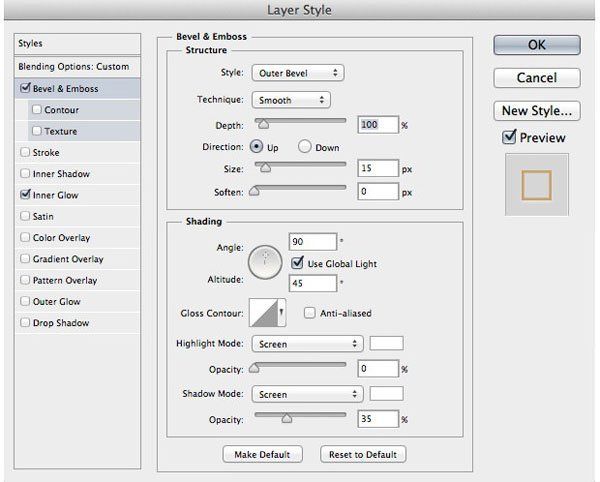Select the Bevel & Emboss label
Screen dimensions: 600x482
[65, 89]
